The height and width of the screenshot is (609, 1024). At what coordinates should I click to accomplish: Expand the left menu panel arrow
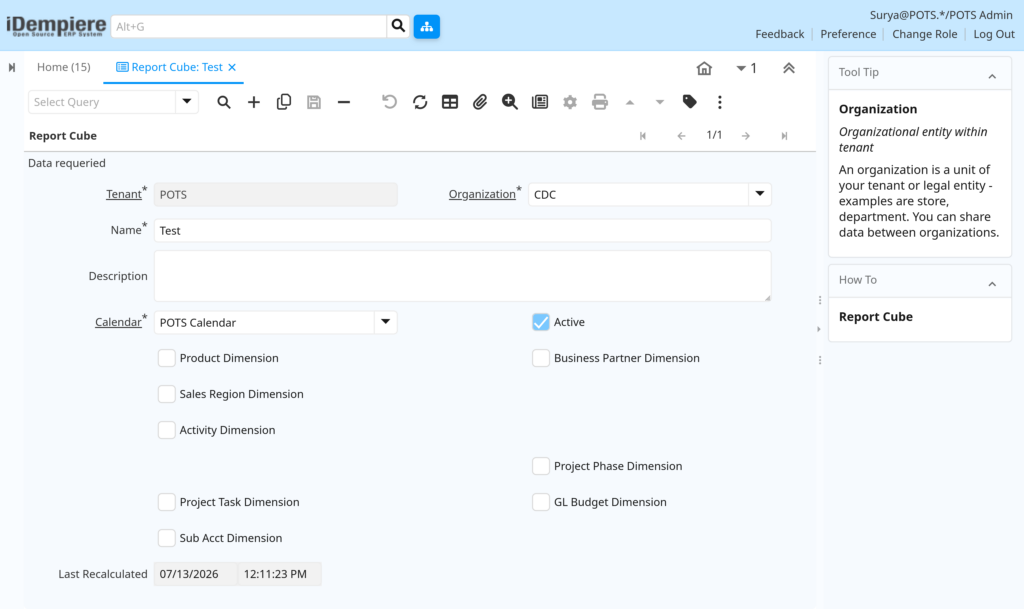pyautogui.click(x=12, y=67)
